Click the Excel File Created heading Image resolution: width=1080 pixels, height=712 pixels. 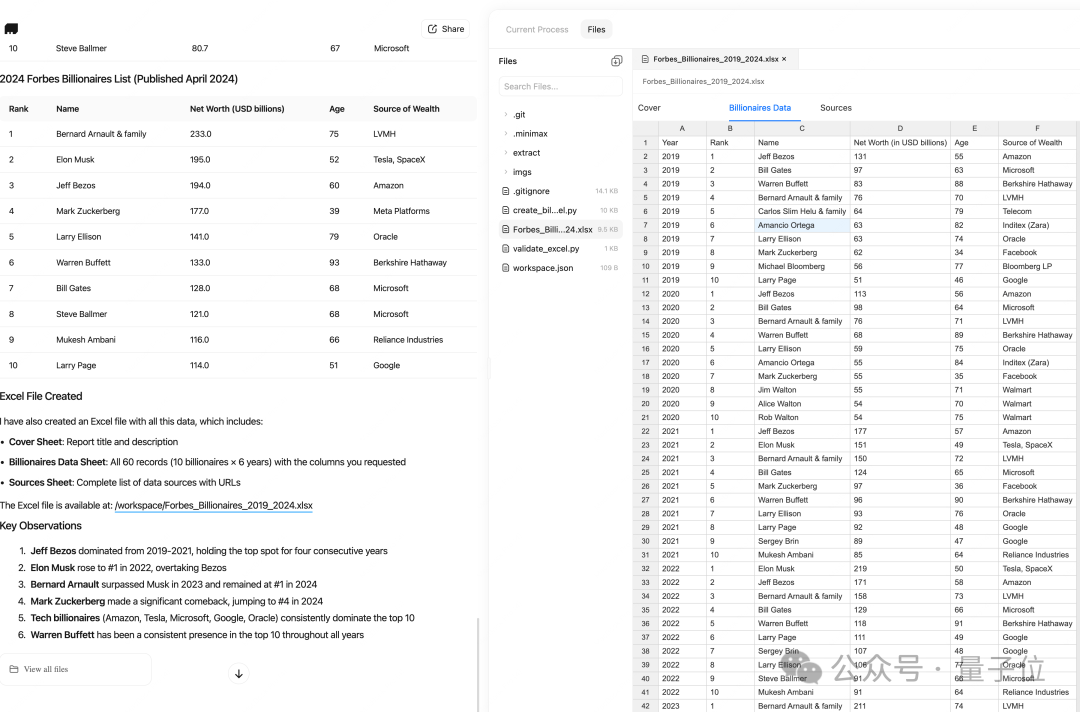[x=41, y=397]
